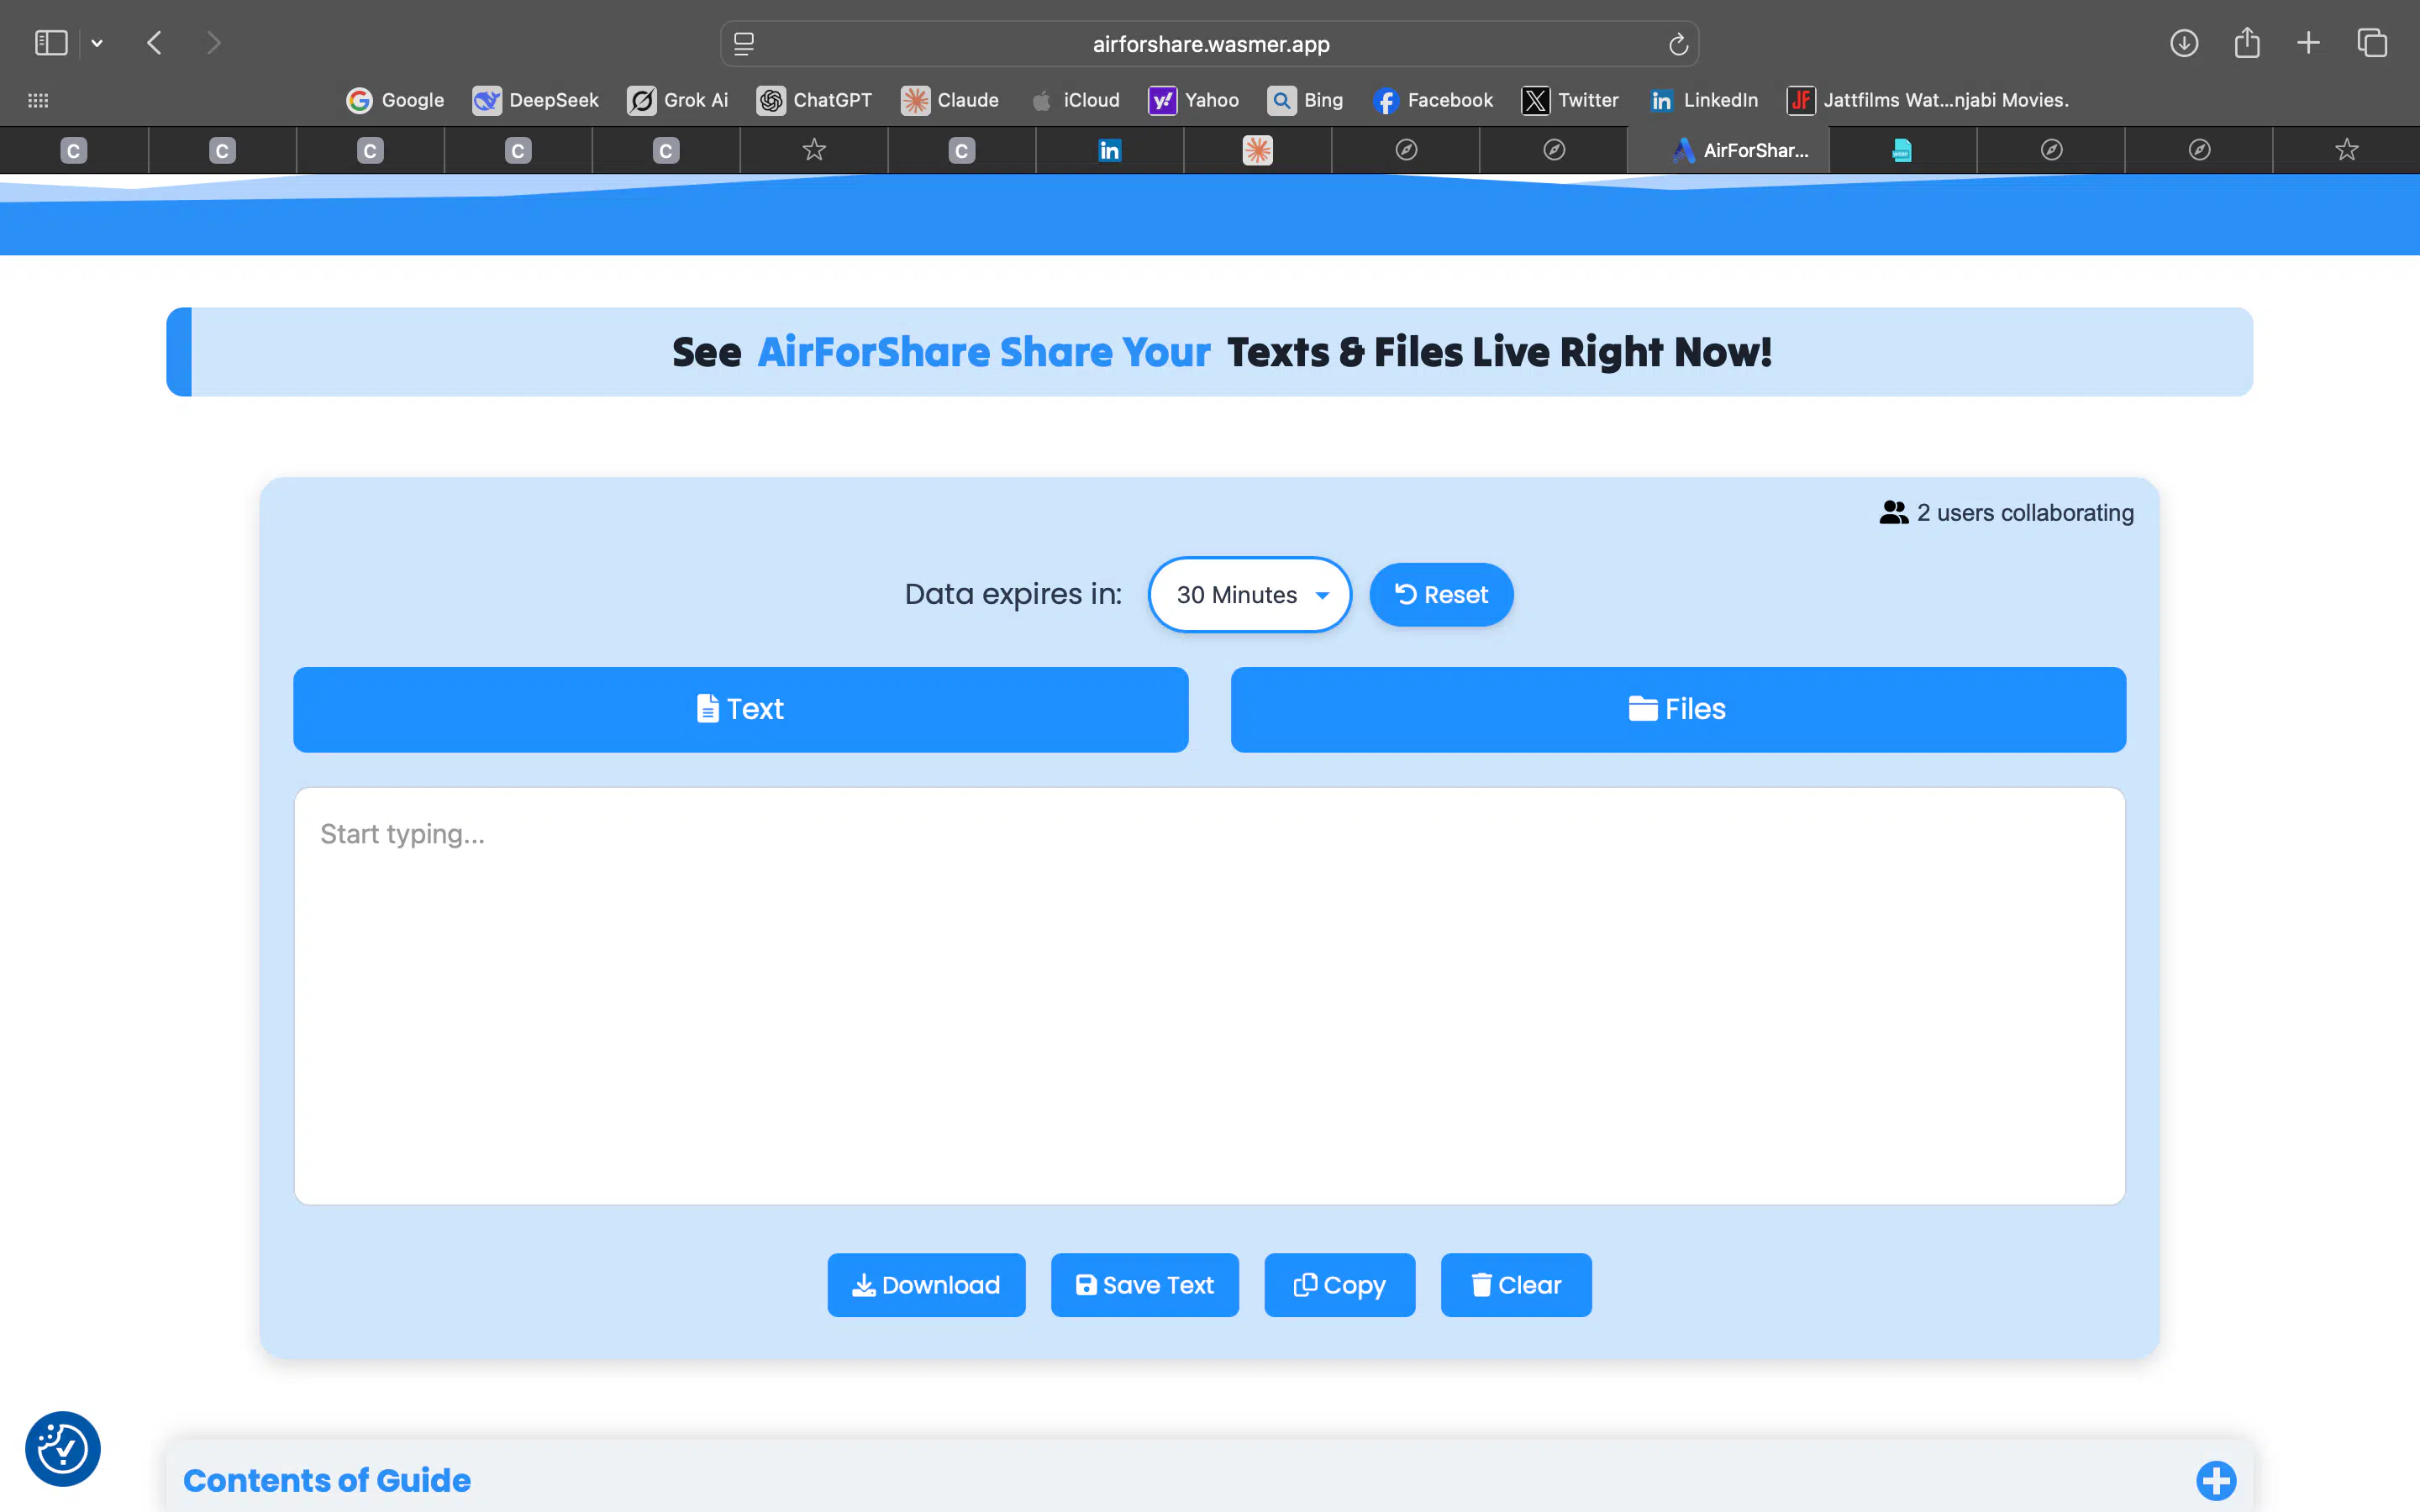Image resolution: width=2420 pixels, height=1512 pixels.
Task: Open the Downloads list in Safari toolbar
Action: coord(2184,42)
